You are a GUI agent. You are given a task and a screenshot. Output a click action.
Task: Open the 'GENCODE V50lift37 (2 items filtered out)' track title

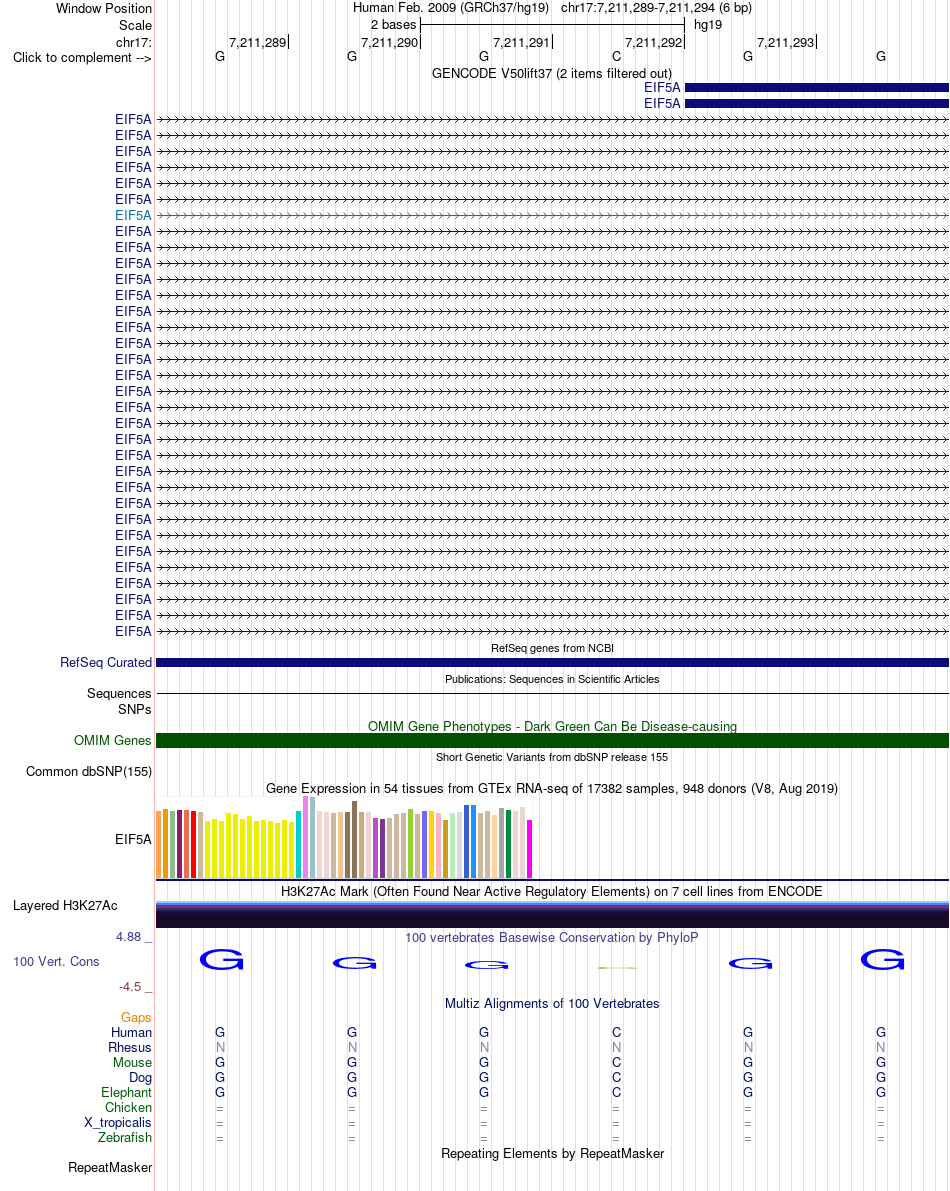(x=552, y=74)
